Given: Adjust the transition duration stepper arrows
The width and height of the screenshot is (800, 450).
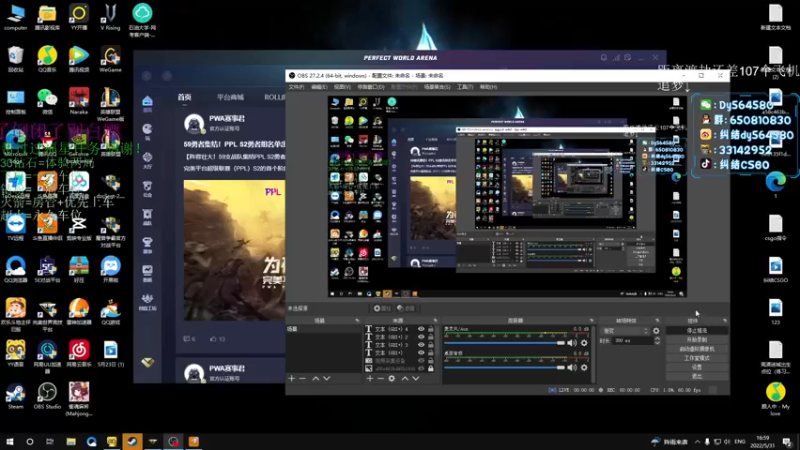Looking at the screenshot, I should [x=657, y=341].
